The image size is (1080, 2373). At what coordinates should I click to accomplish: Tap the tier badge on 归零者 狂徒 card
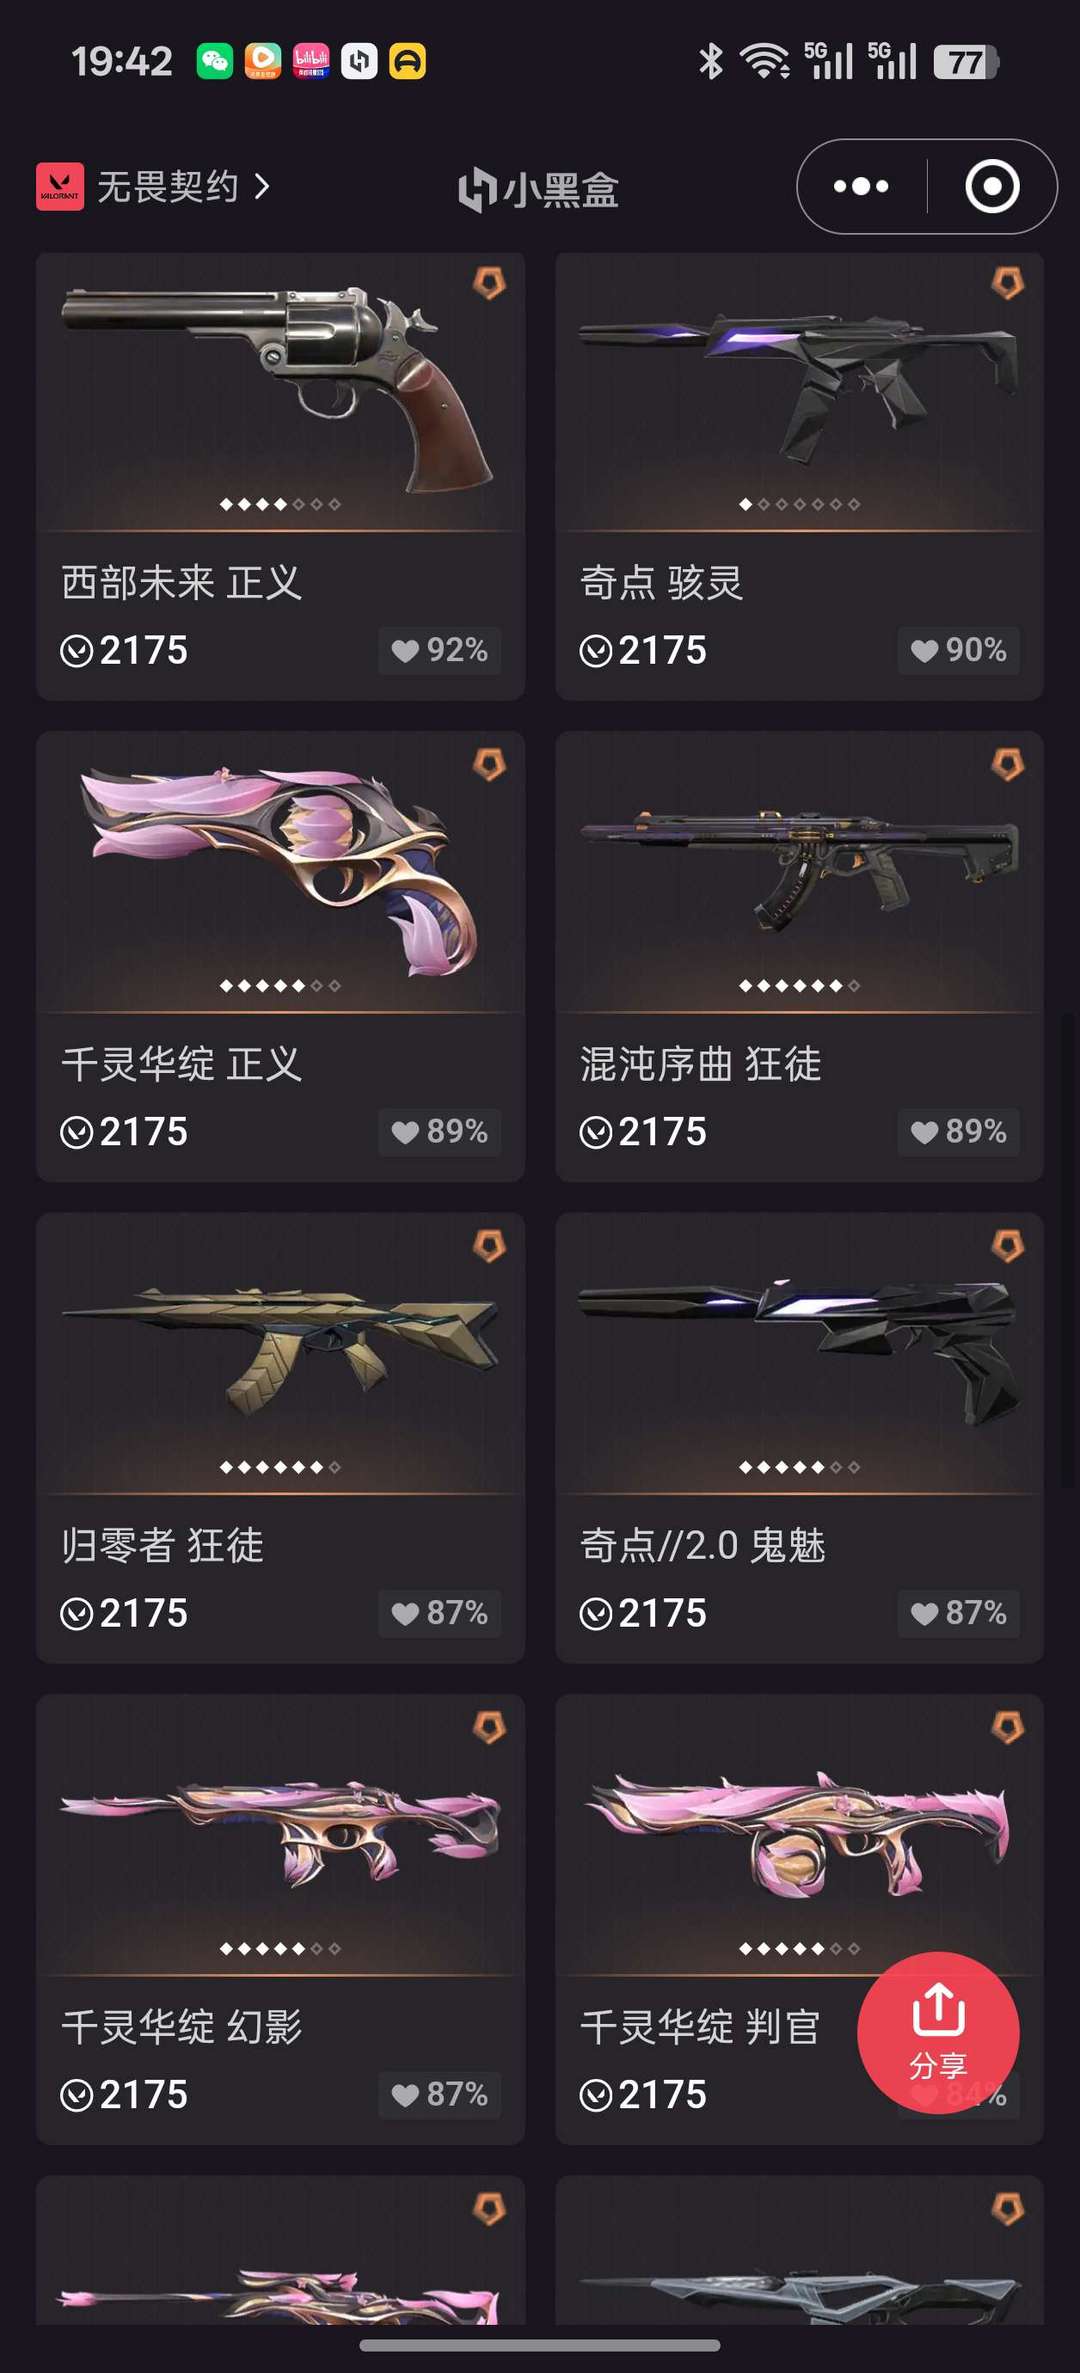489,1246
